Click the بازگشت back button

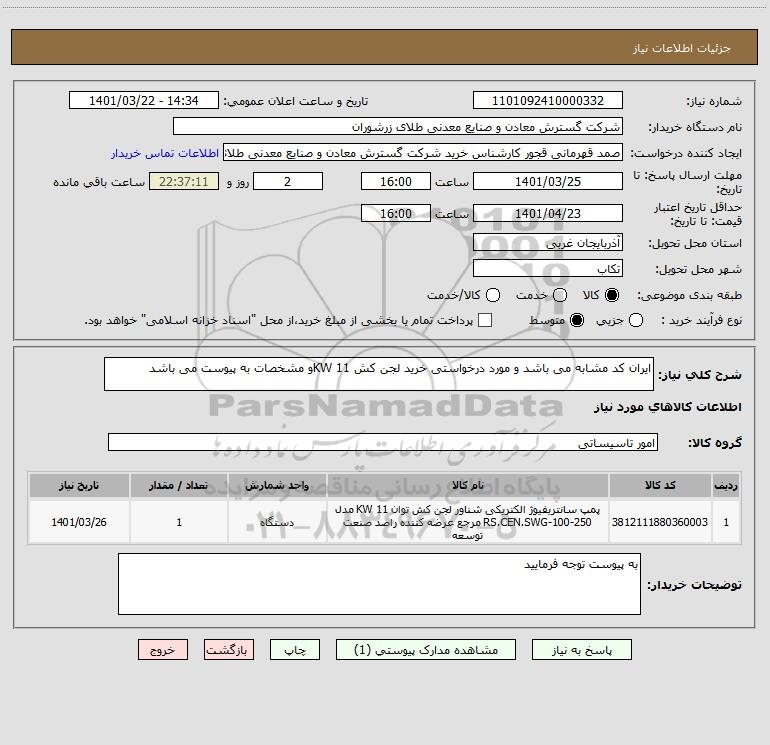229,650
